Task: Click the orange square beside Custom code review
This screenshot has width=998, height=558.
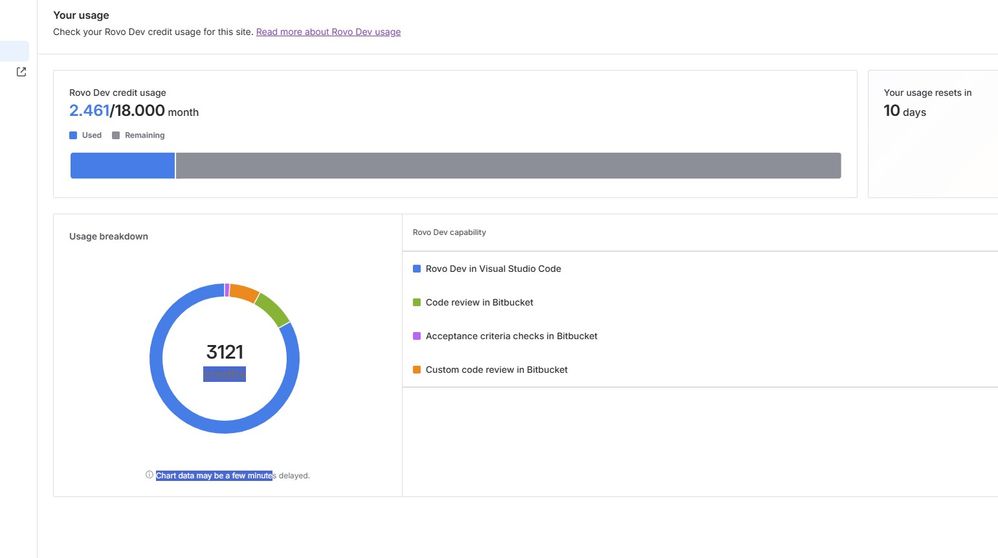Action: click(417, 370)
